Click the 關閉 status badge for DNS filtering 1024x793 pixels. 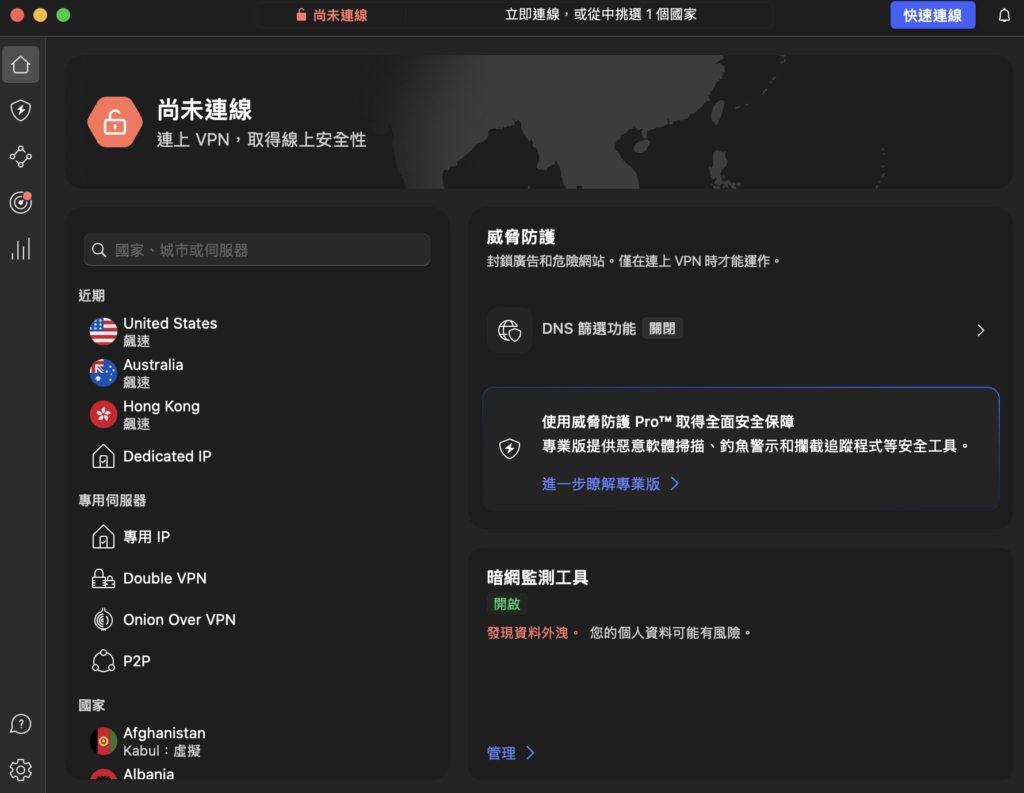(x=662, y=328)
